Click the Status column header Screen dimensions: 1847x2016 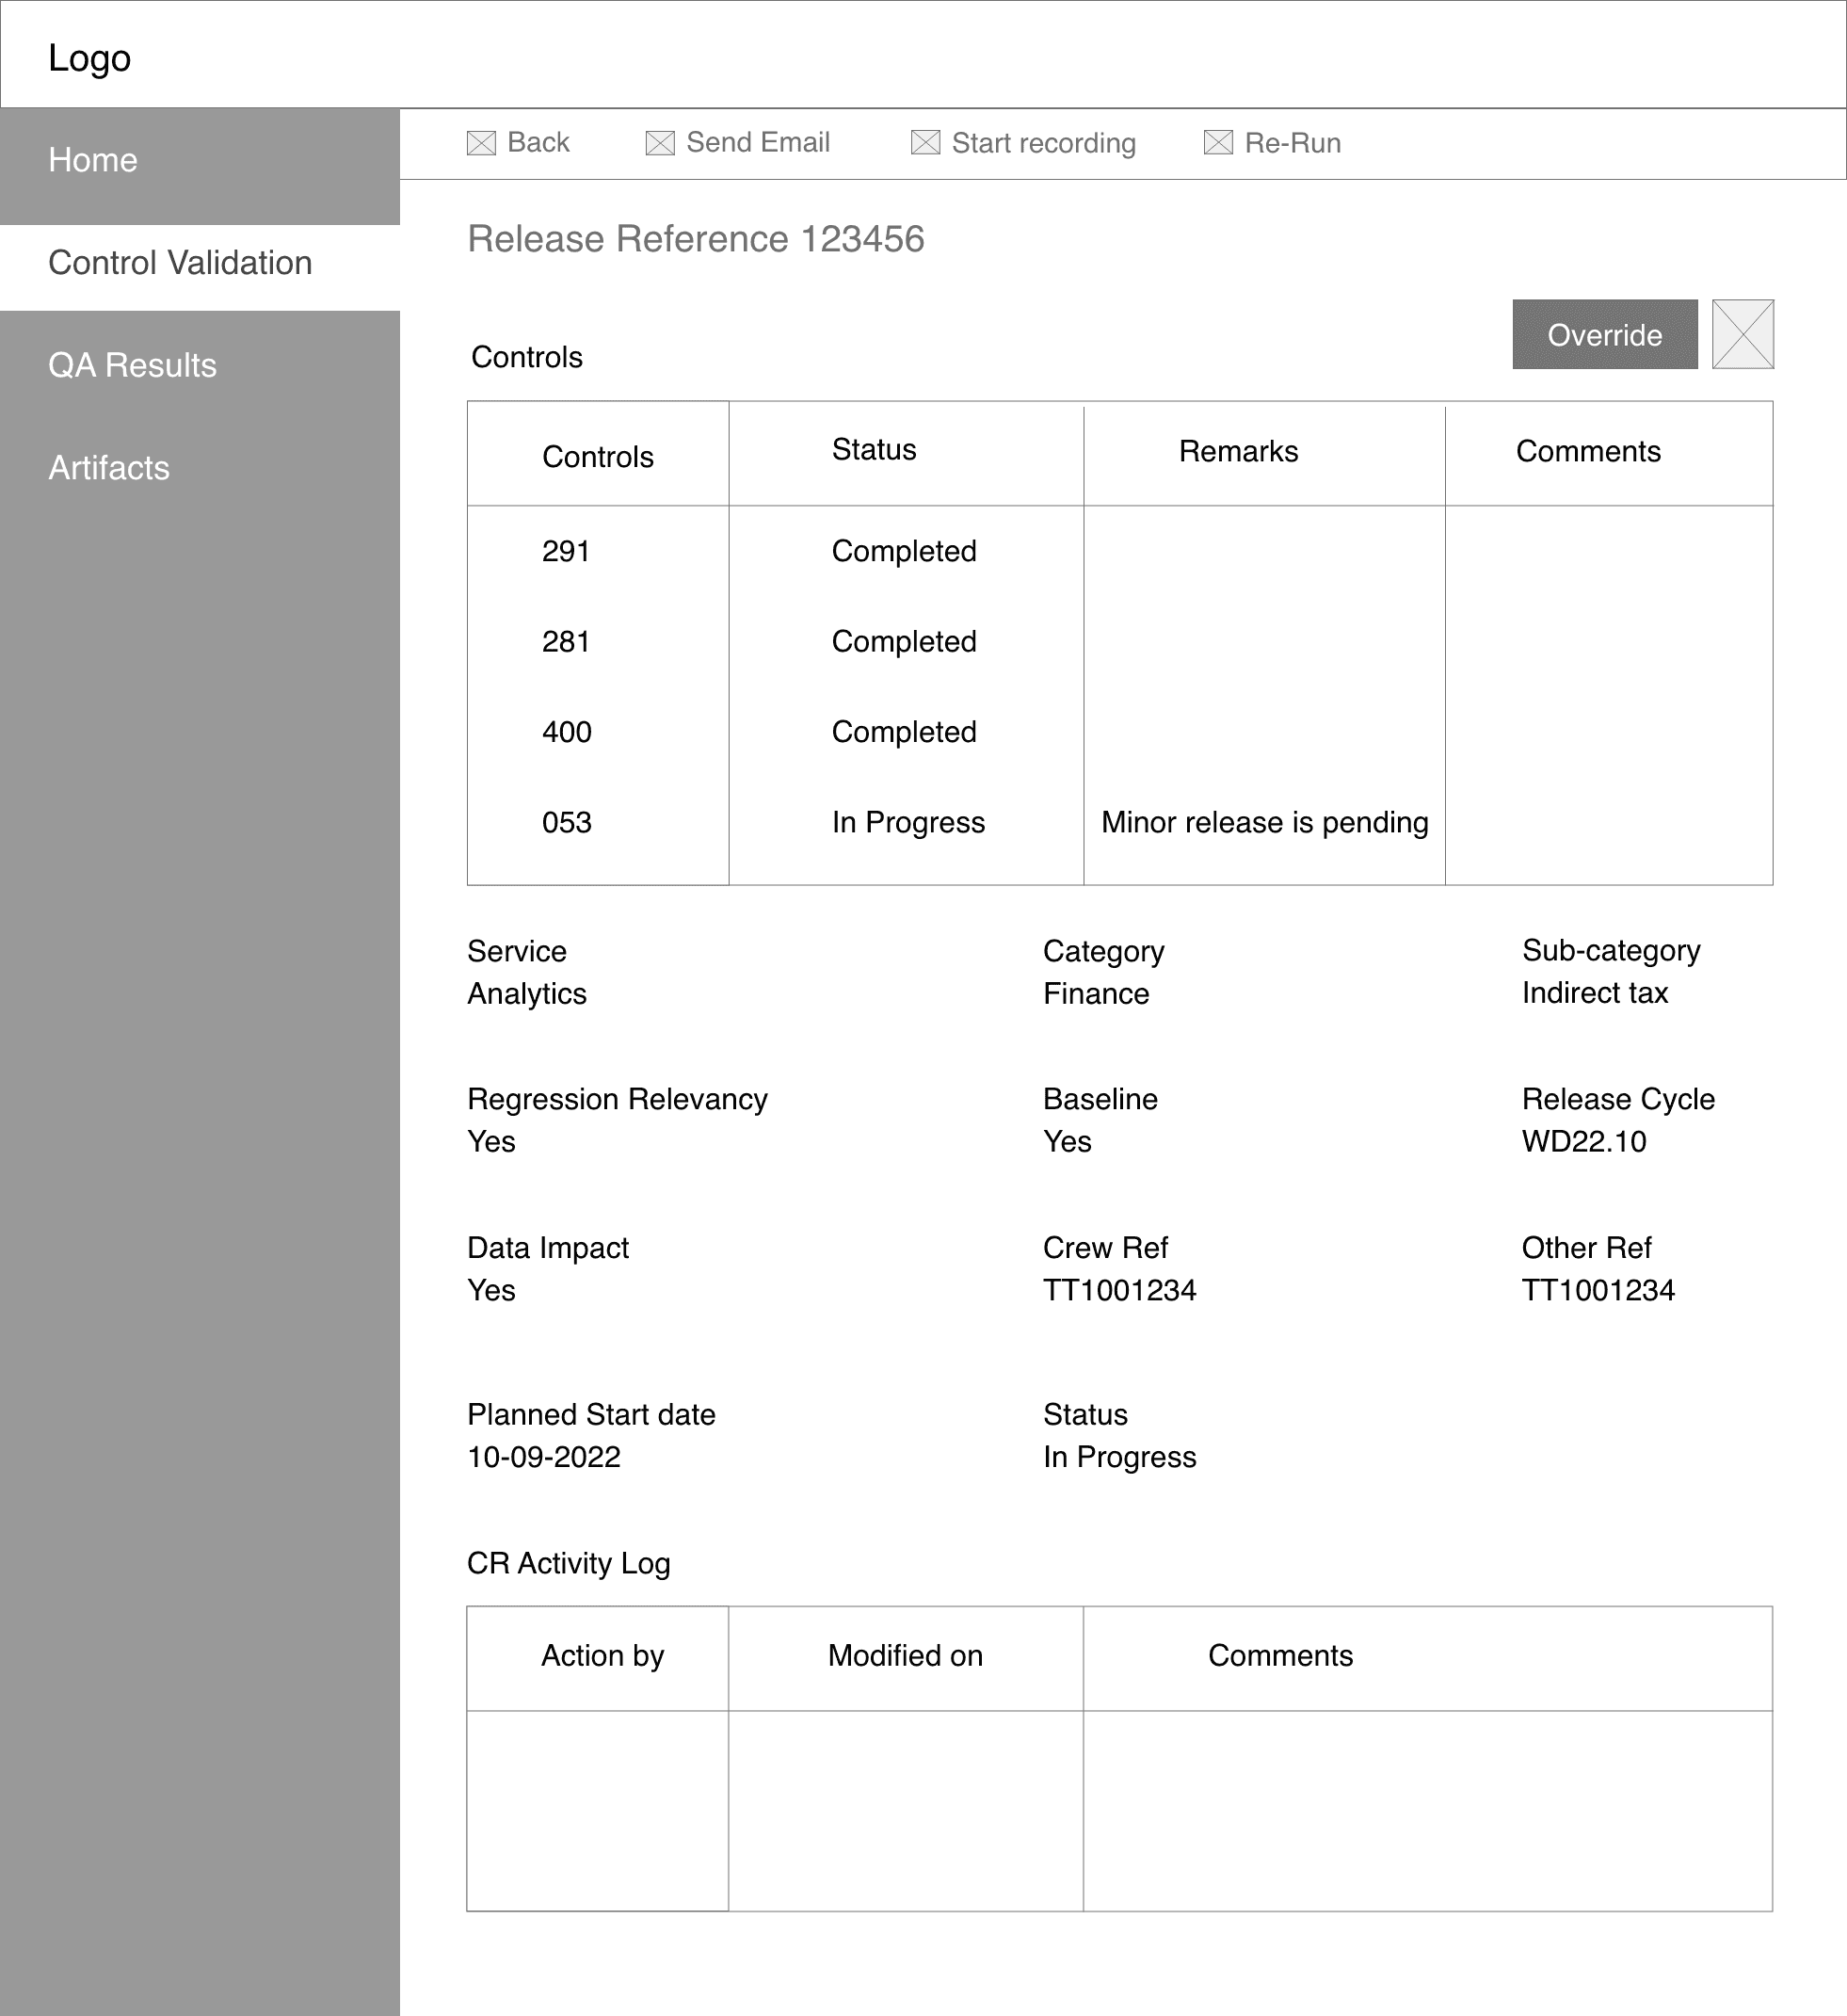[873, 450]
